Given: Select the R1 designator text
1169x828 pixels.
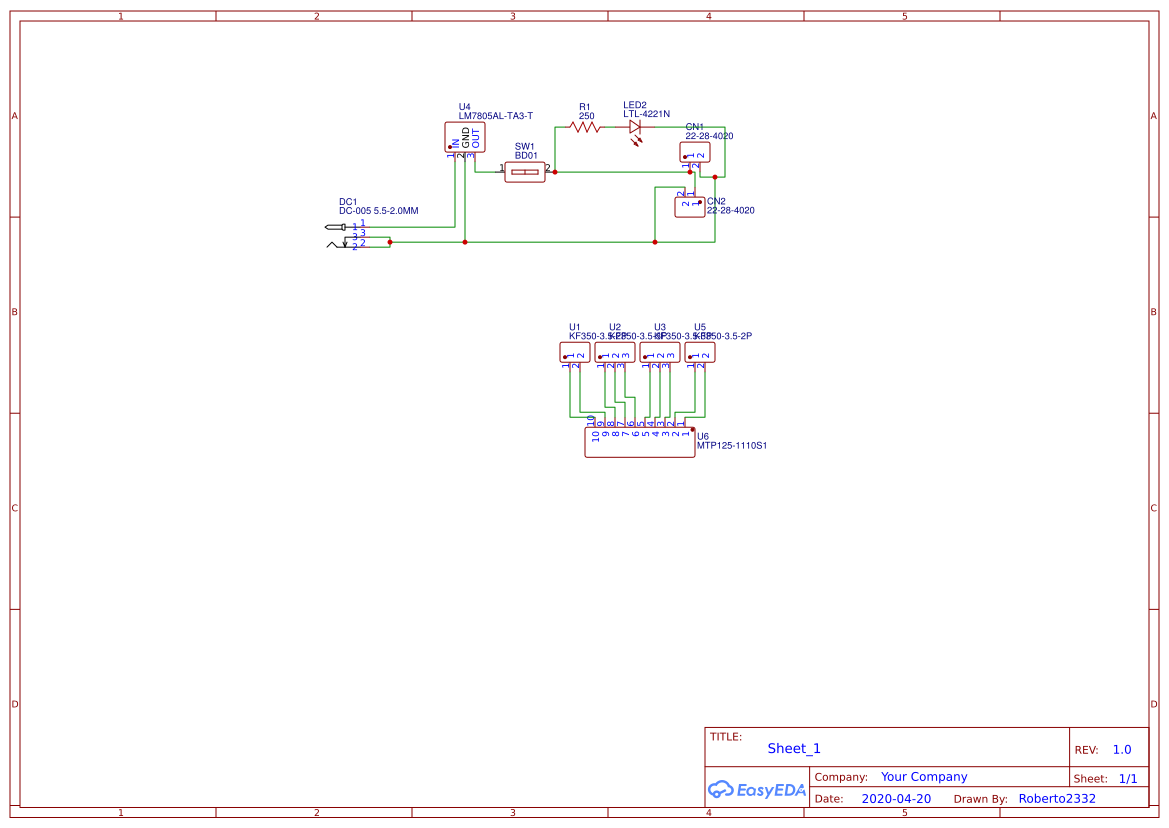Looking at the screenshot, I should pyautogui.click(x=584, y=107).
